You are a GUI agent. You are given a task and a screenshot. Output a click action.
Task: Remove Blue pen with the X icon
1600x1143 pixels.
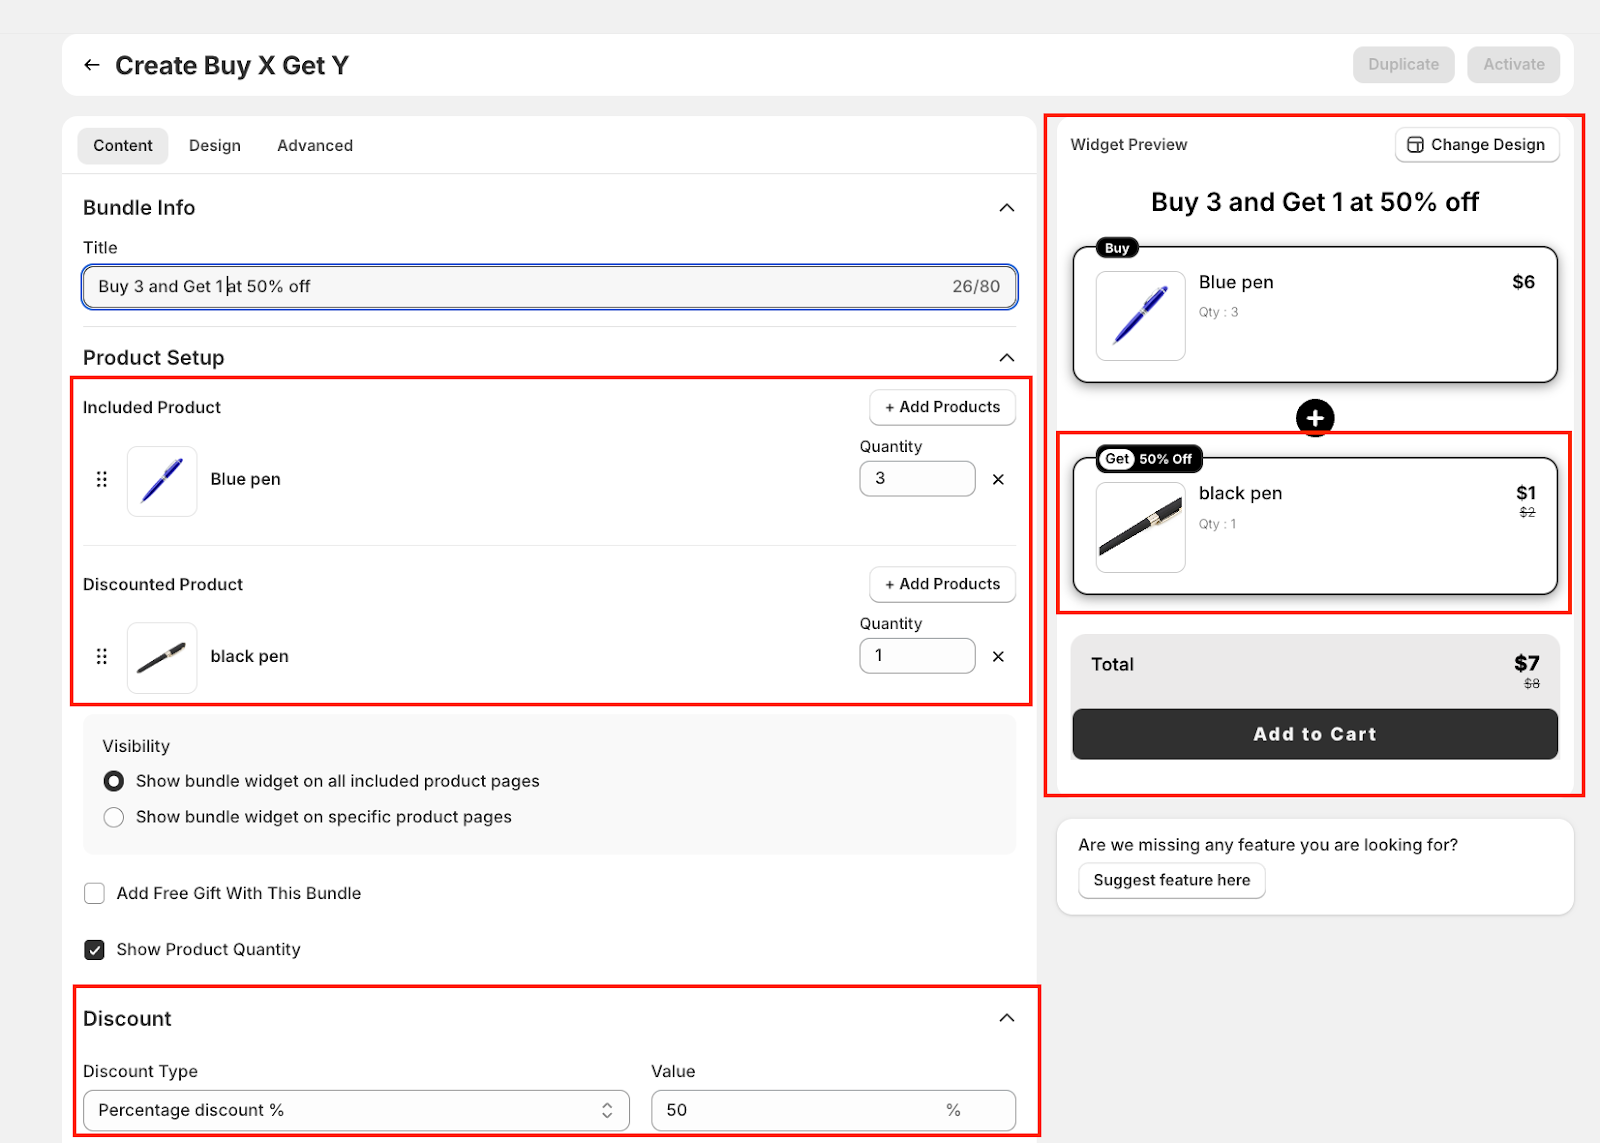(997, 479)
